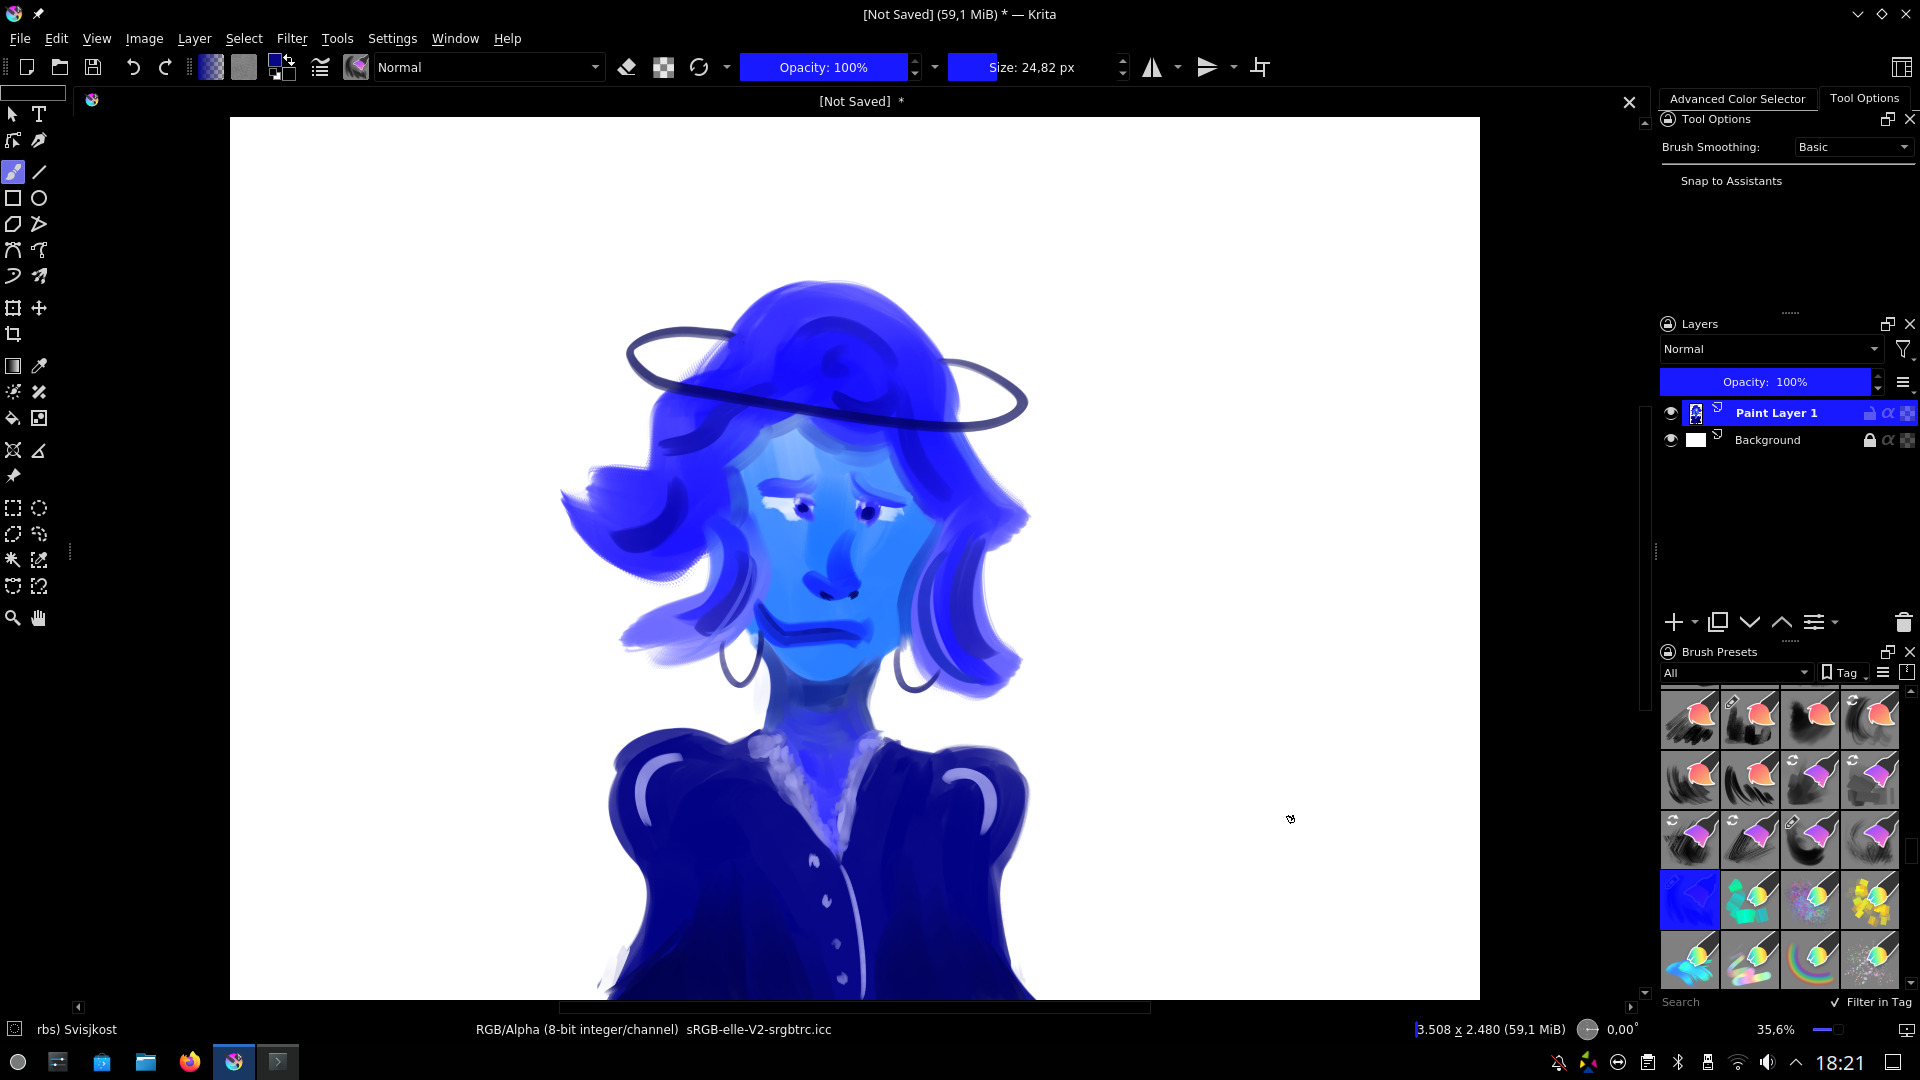The height and width of the screenshot is (1080, 1920).
Task: Select the Text tool
Action: (x=39, y=114)
